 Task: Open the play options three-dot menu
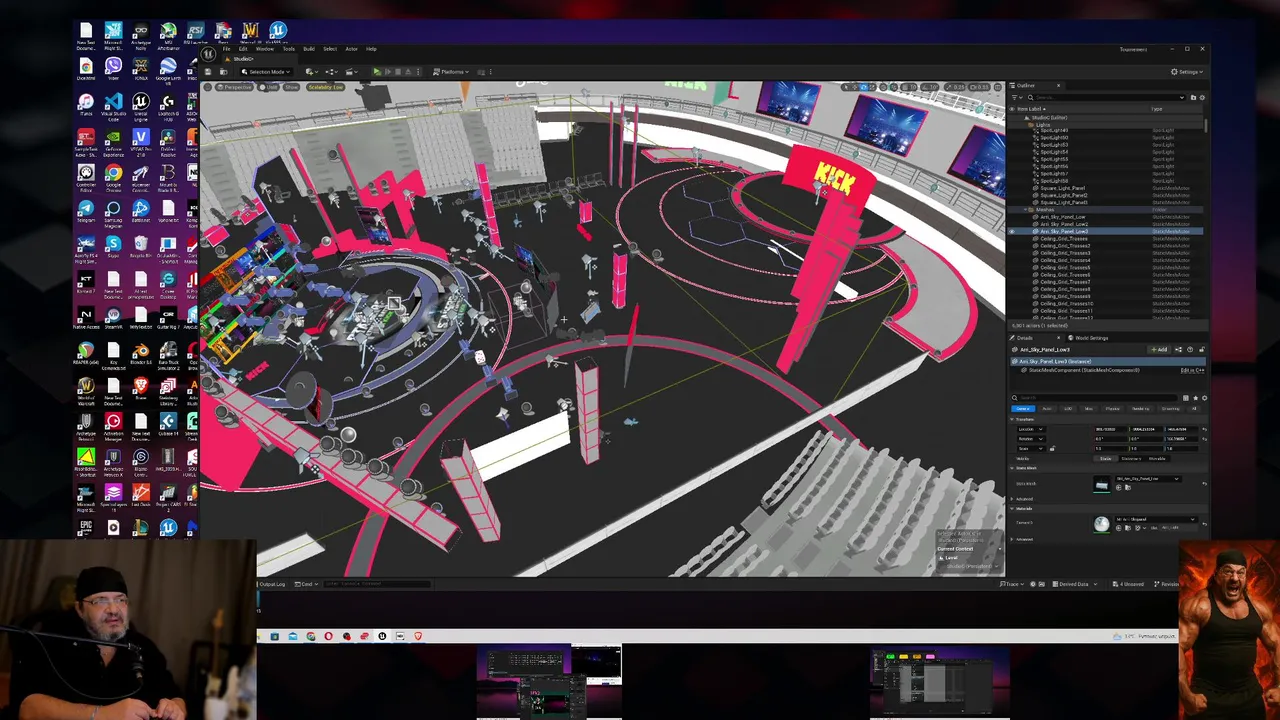coord(418,72)
